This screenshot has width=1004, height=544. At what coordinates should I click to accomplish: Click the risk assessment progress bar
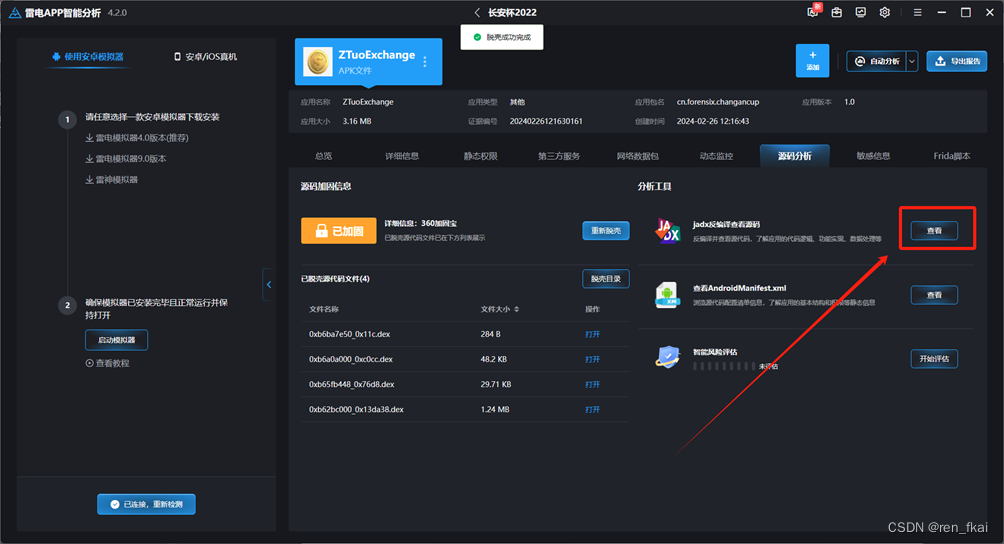[724, 366]
